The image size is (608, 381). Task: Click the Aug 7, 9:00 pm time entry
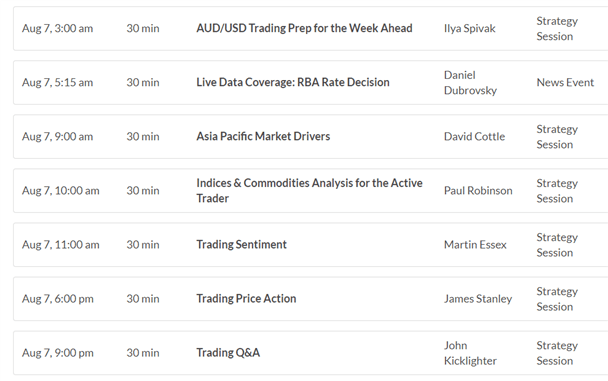click(58, 353)
